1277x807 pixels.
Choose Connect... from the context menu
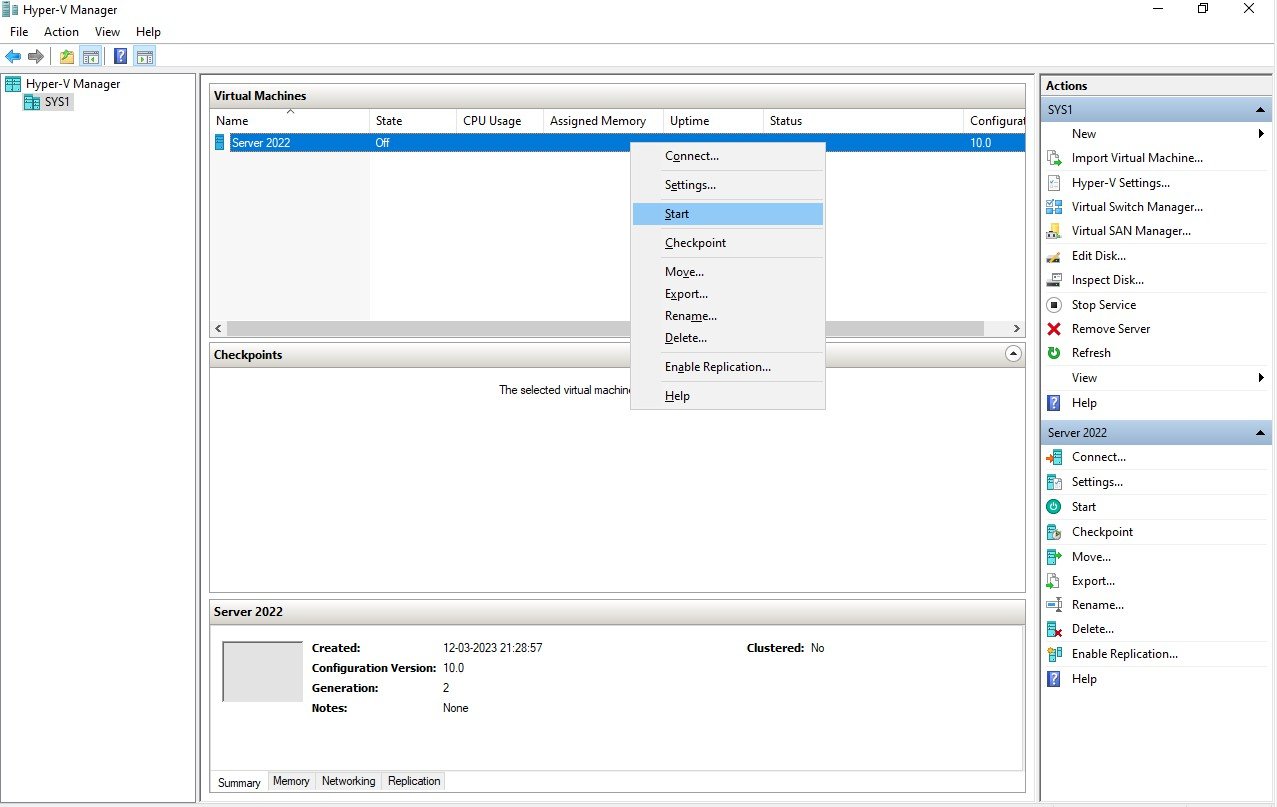click(728, 156)
